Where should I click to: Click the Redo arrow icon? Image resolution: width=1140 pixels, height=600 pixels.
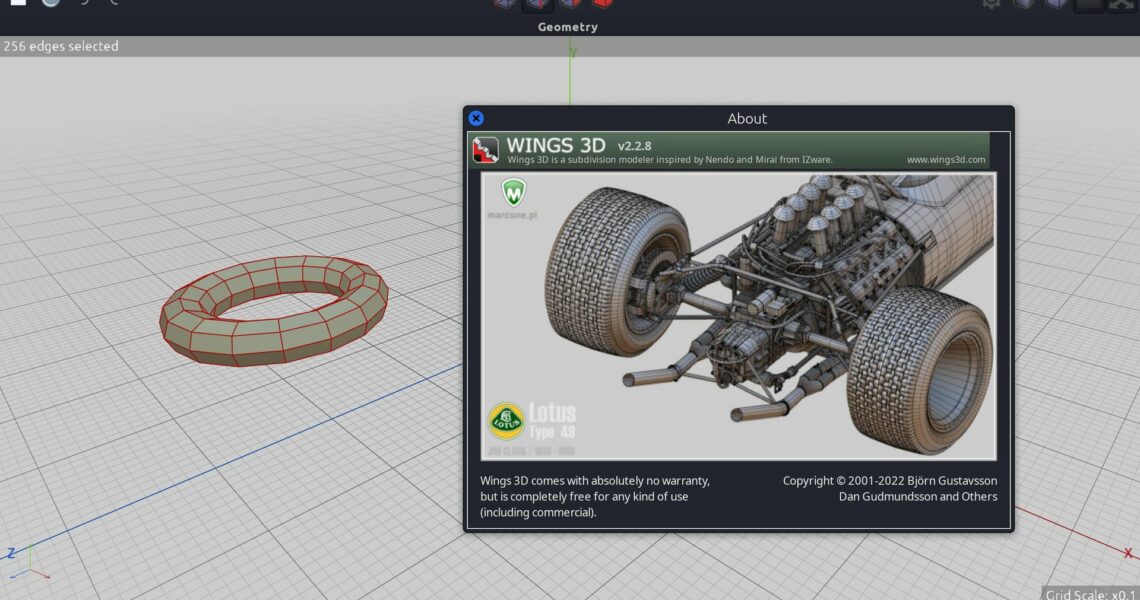click(113, 3)
